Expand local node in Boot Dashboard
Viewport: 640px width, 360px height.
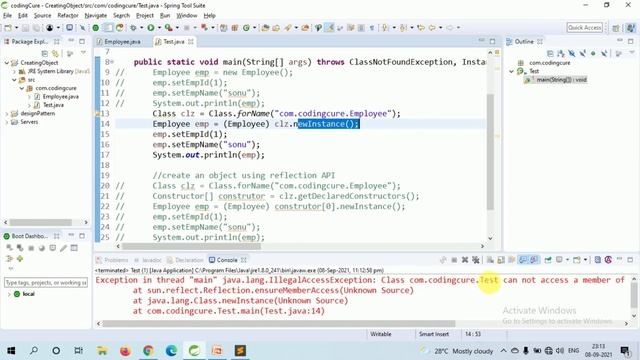click(x=9, y=294)
